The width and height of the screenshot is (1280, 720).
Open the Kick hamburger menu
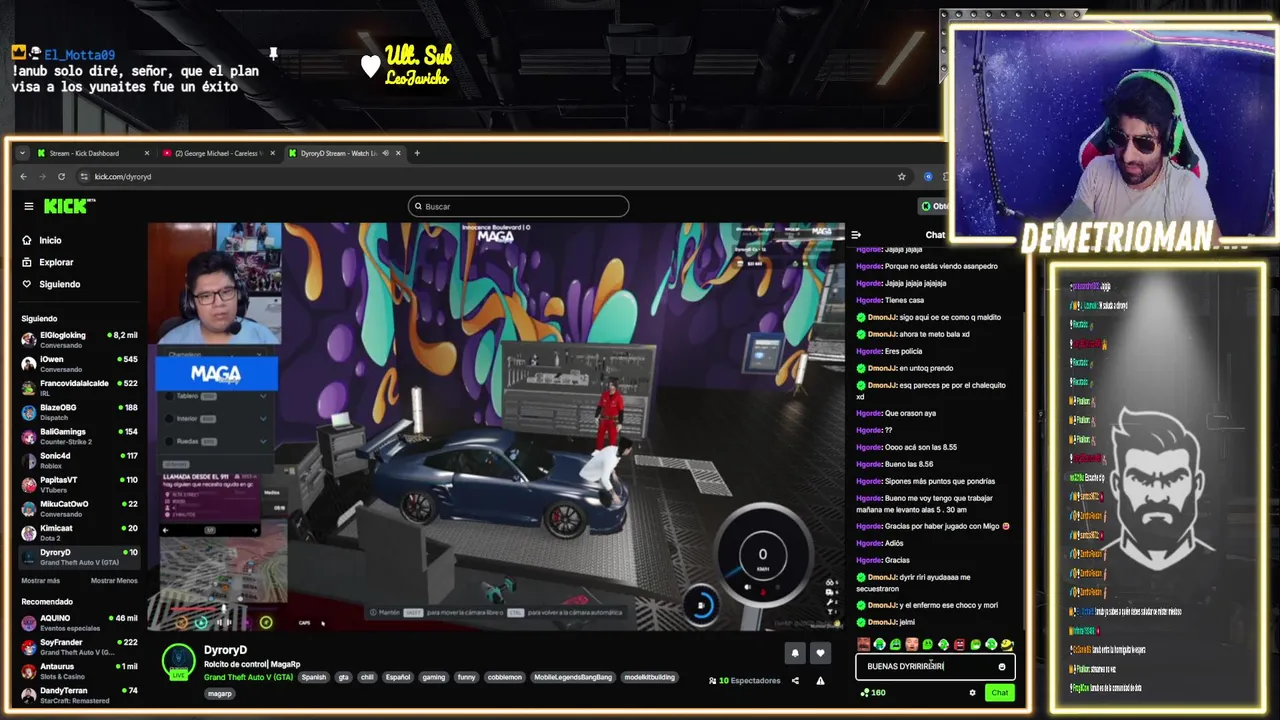[x=29, y=206]
